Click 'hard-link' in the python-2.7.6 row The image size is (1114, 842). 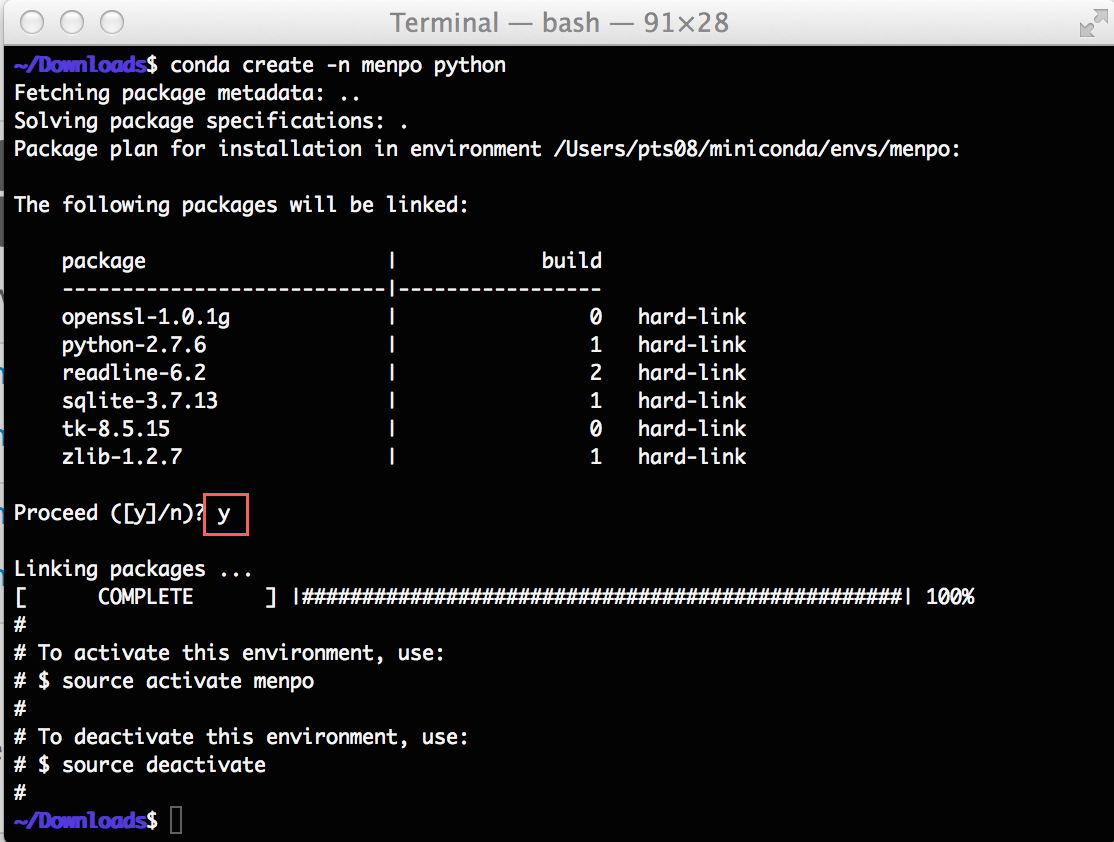[692, 345]
